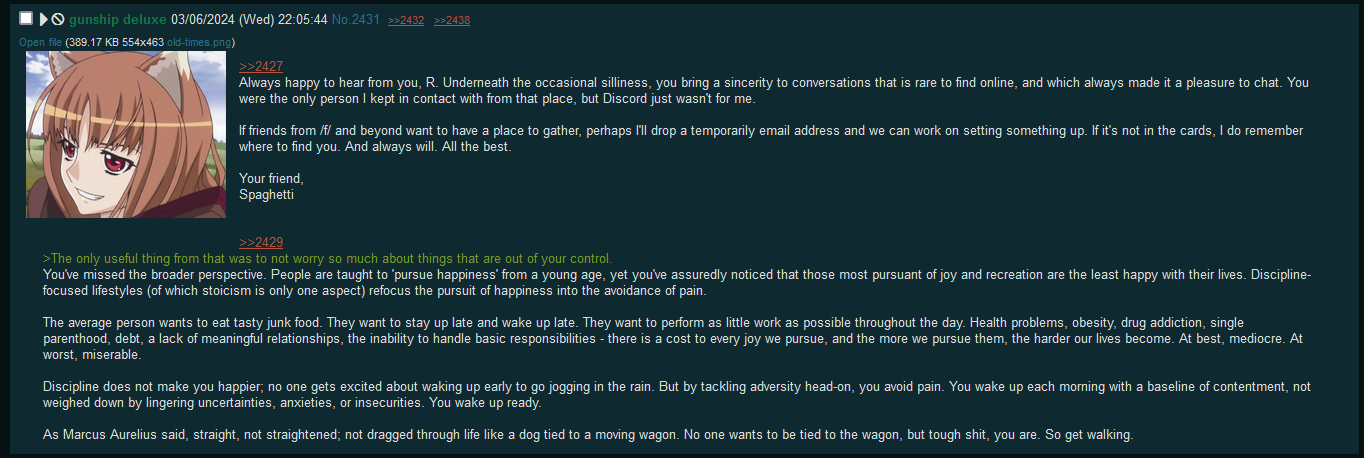Click the Marcus Aurelius closing paragraph

pos(588,434)
